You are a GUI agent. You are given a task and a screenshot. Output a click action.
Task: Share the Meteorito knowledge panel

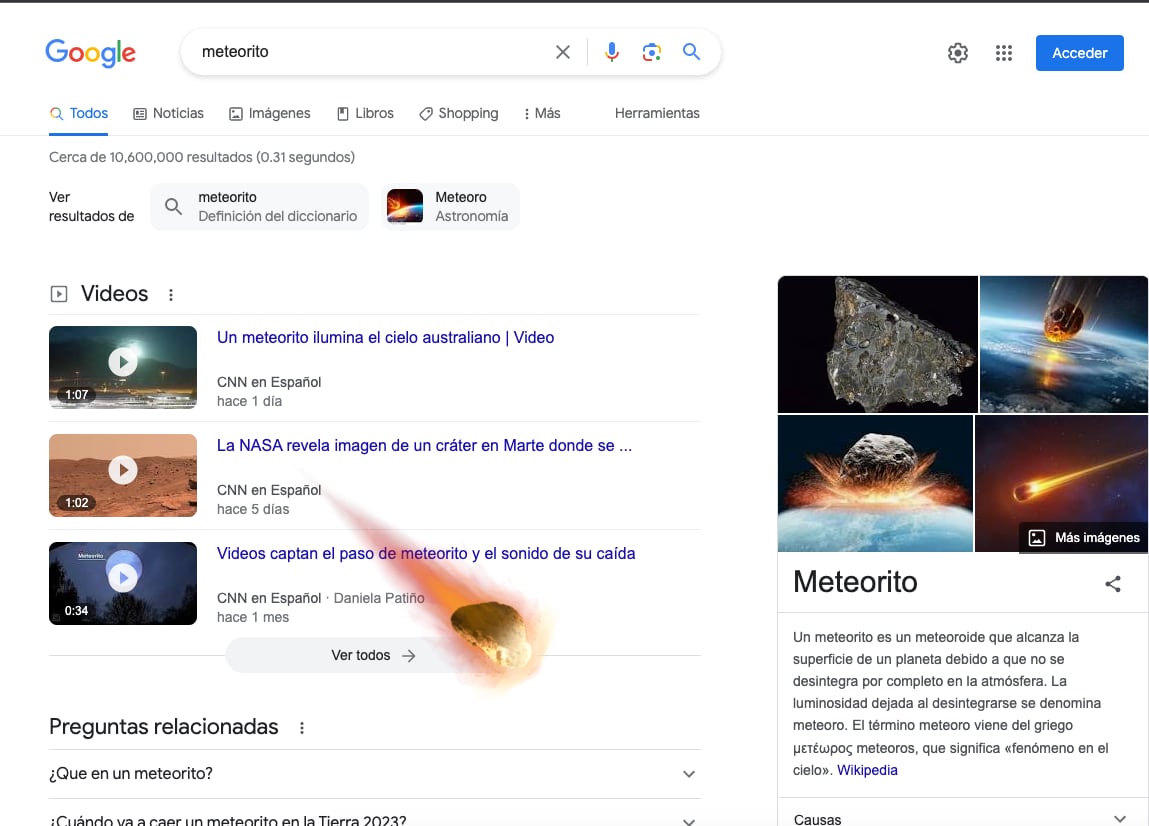pos(1113,583)
